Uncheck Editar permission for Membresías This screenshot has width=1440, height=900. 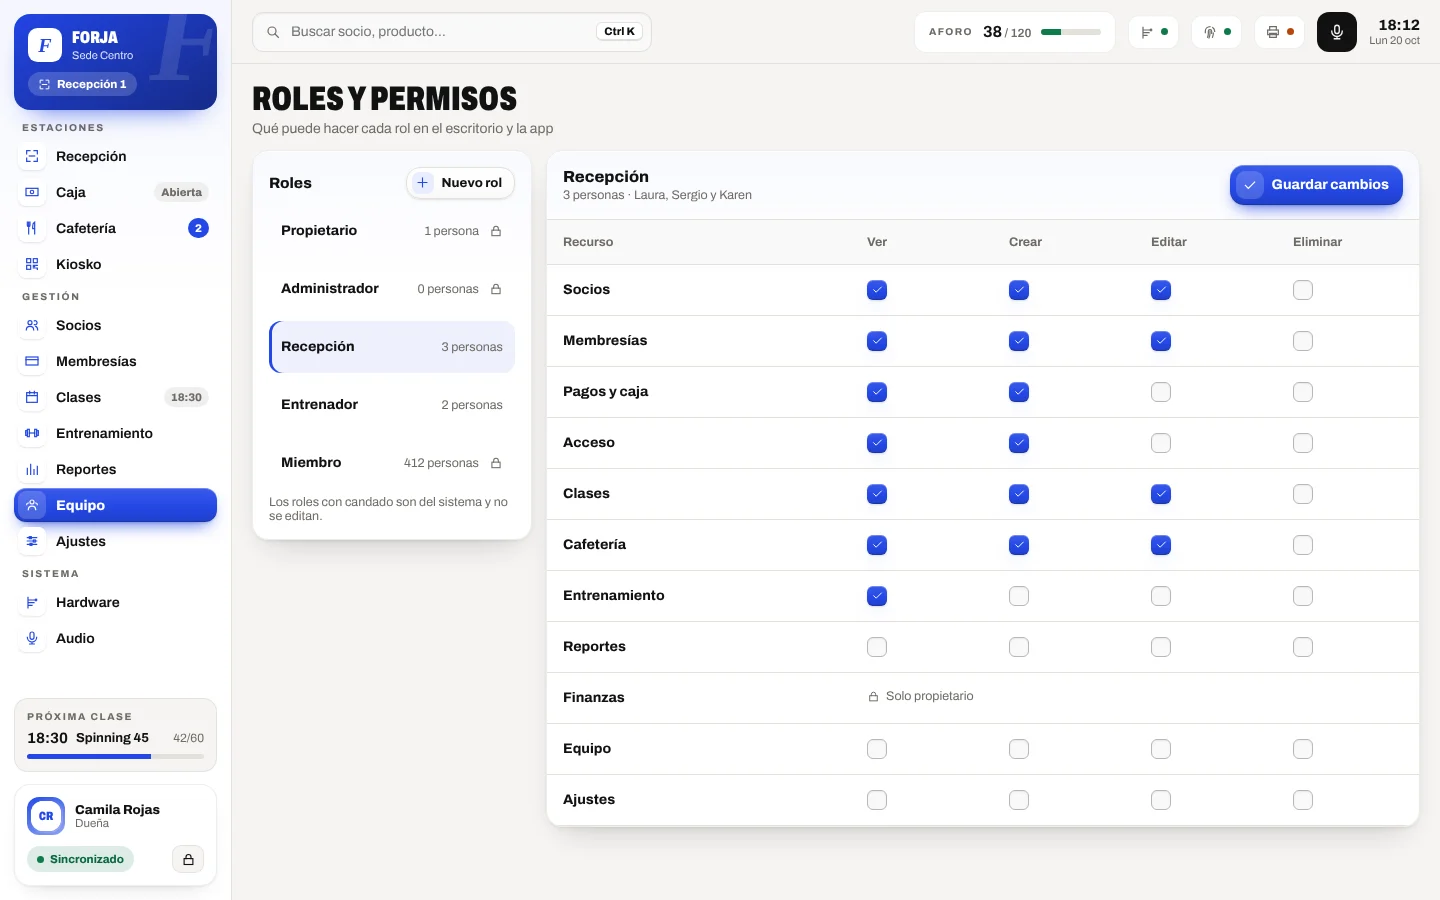[x=1161, y=341]
